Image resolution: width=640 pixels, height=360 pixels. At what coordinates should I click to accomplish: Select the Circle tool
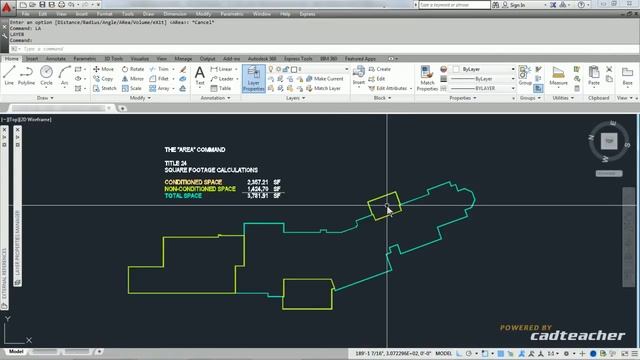point(46,75)
